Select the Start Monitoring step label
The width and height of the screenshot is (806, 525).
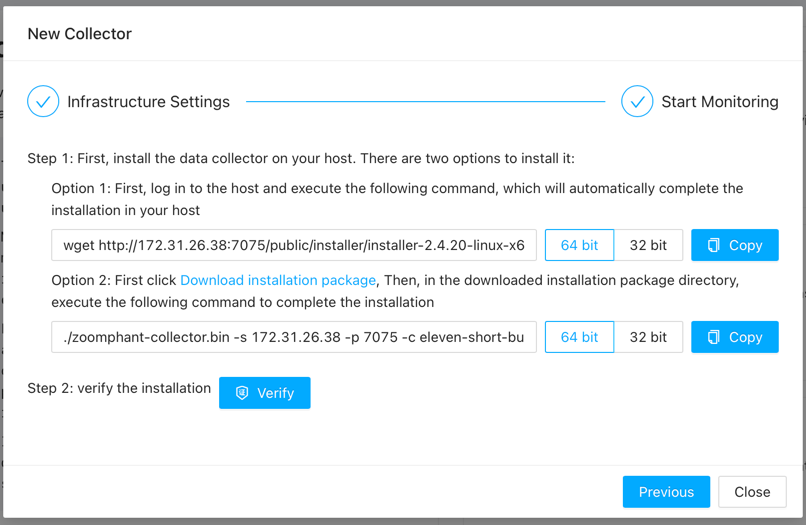point(719,102)
